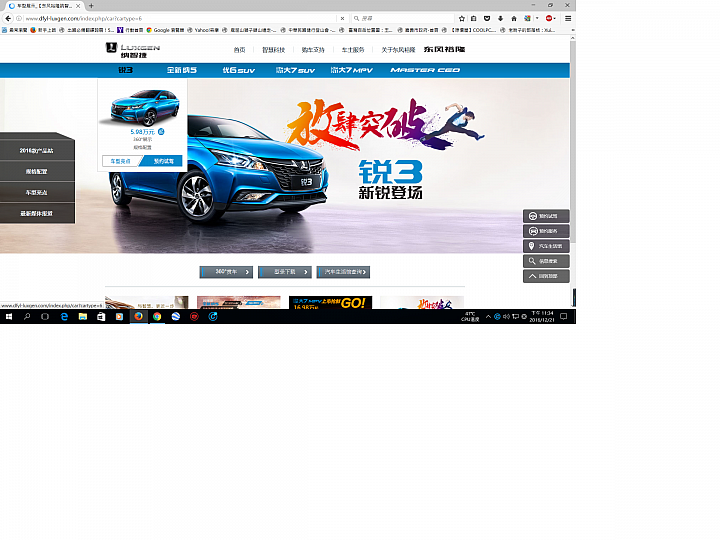
Task: Open the 购车支持 menu item
Action: pos(313,50)
